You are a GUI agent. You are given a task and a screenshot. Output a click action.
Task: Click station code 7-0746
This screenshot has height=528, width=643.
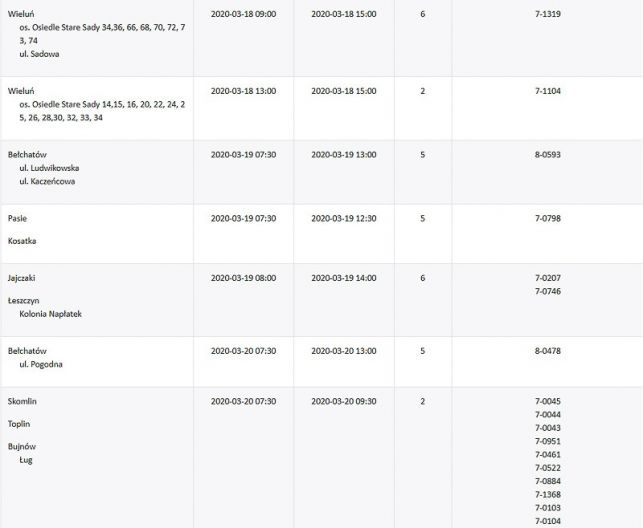click(x=547, y=291)
